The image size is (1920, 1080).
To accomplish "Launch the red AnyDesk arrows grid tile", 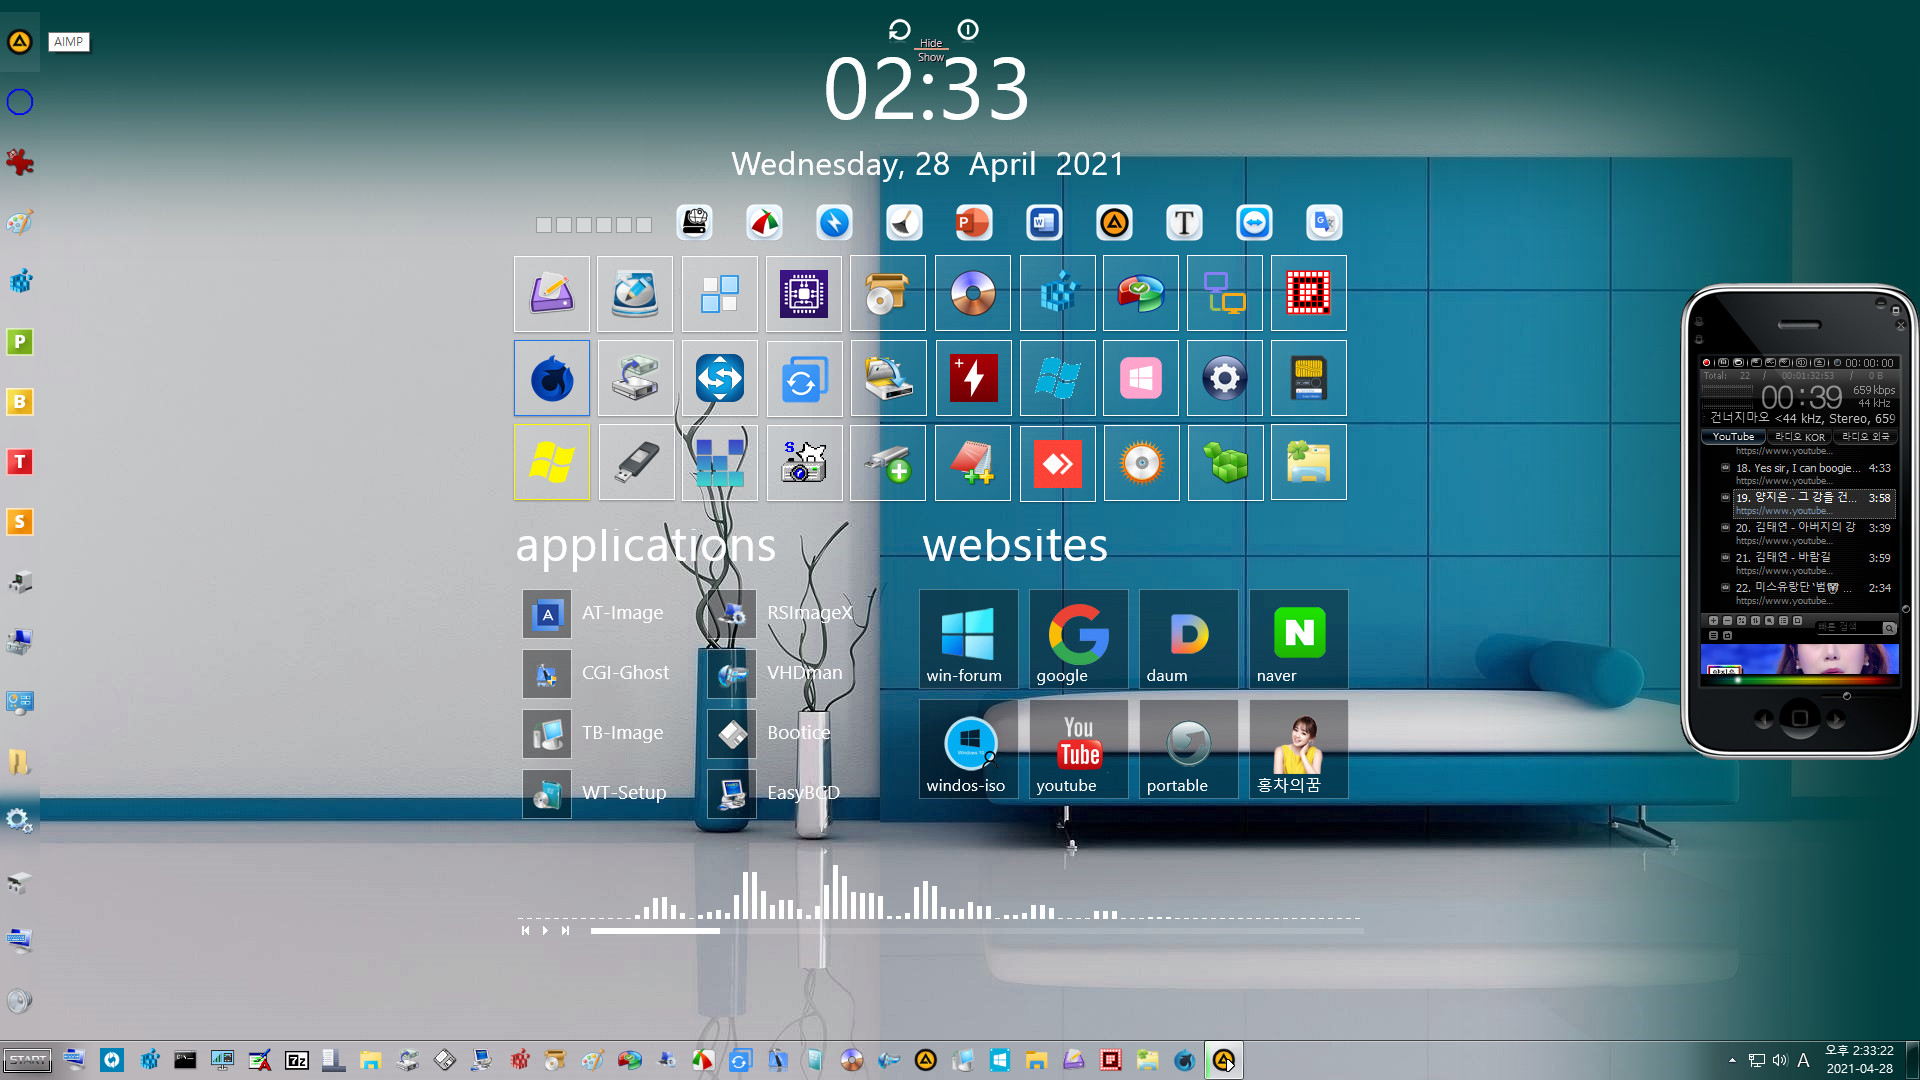I will coord(1057,463).
